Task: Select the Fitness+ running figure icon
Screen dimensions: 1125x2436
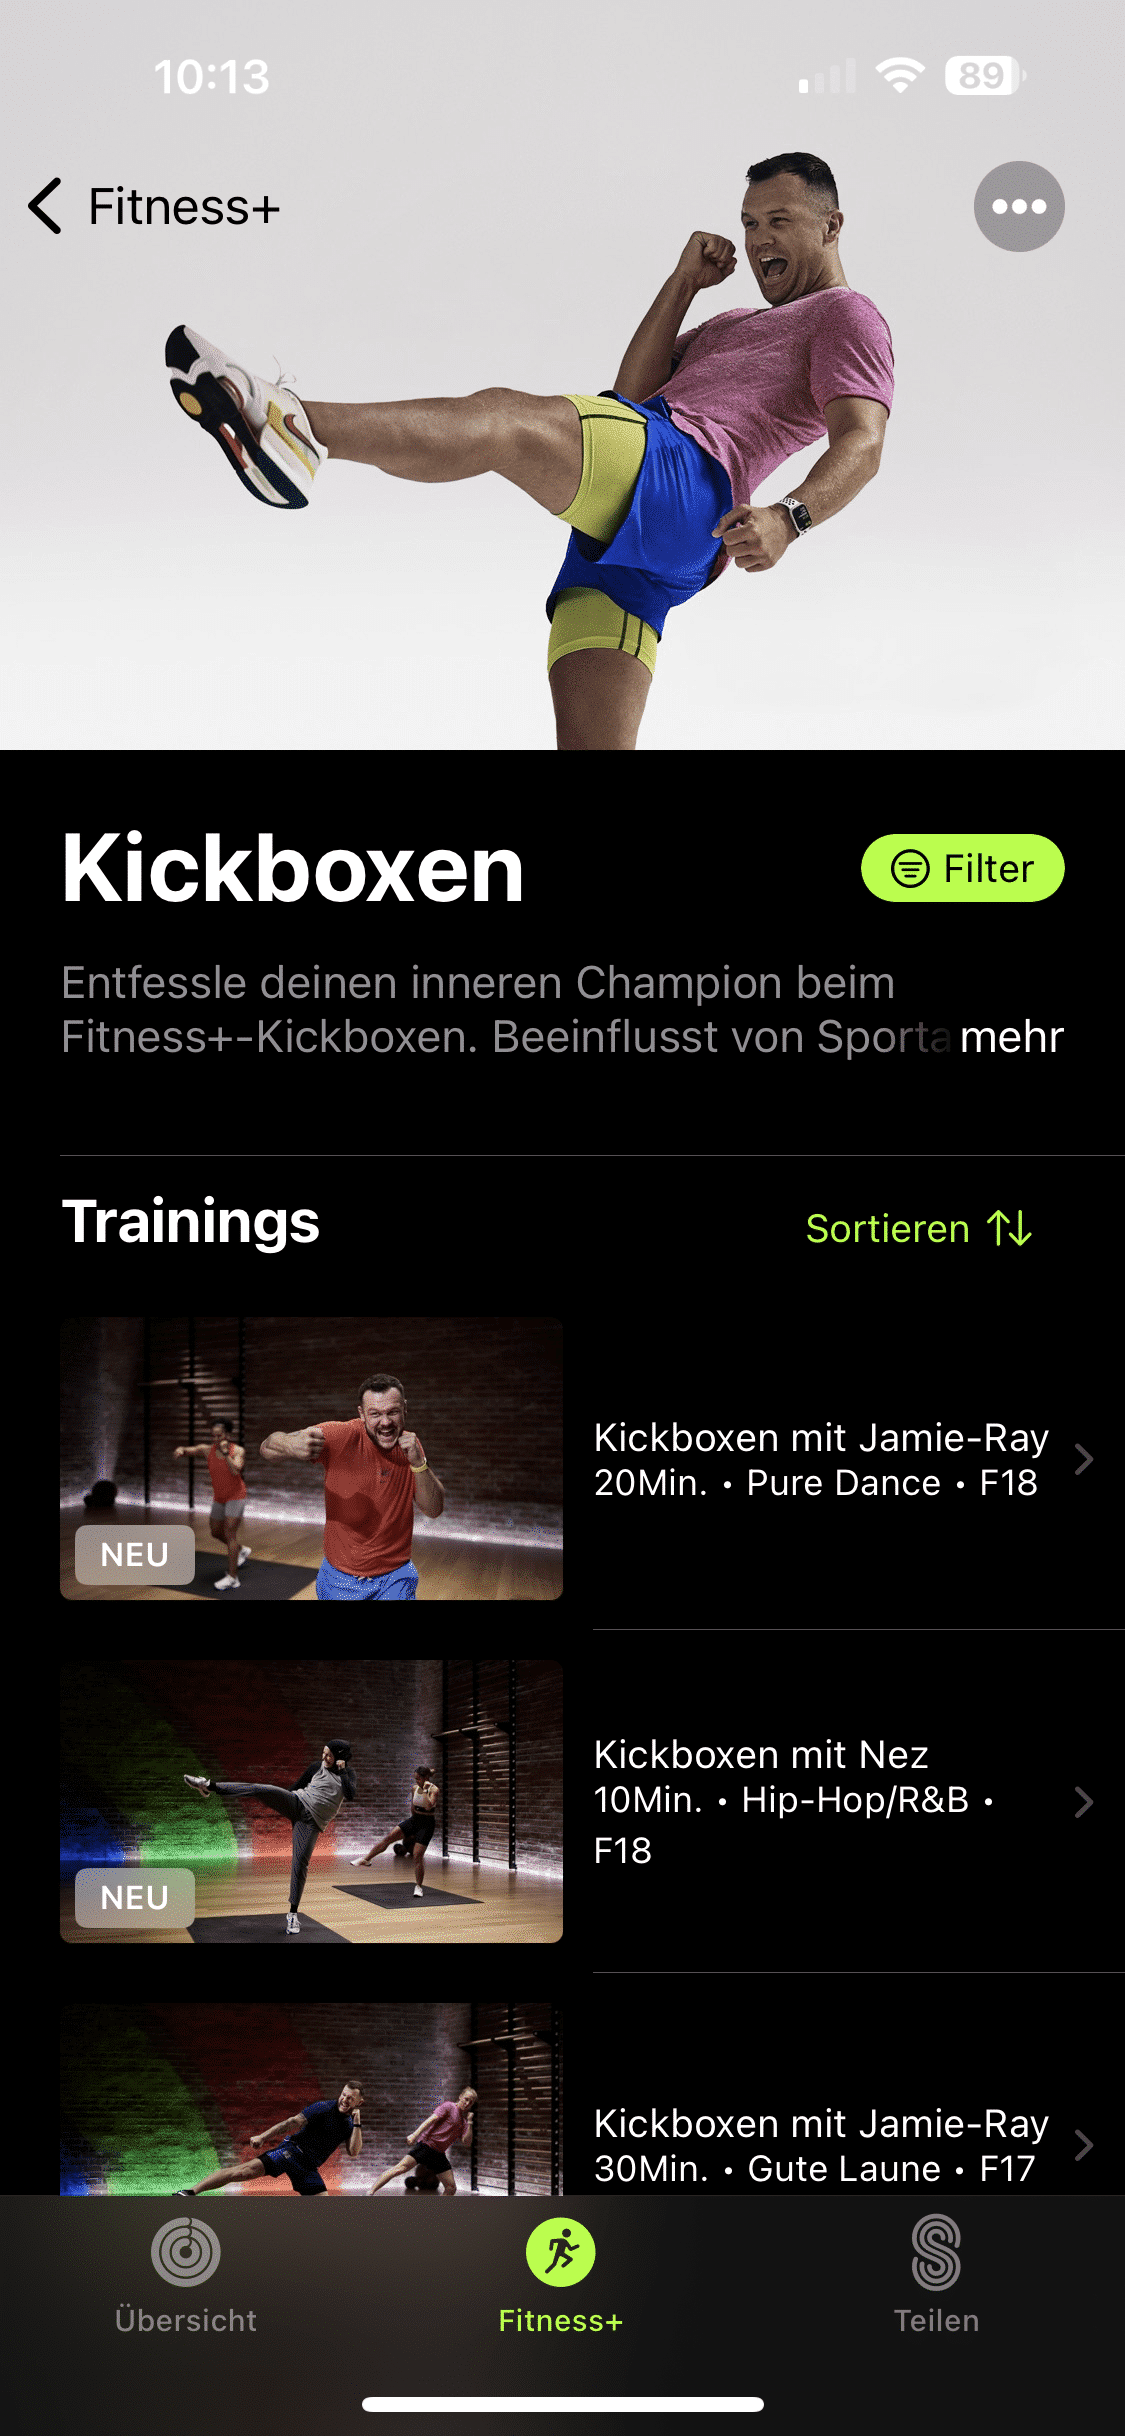Action: click(561, 2252)
